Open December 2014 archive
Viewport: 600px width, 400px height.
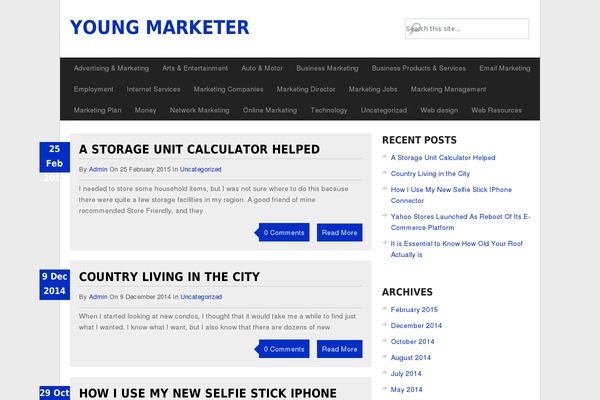coord(416,326)
